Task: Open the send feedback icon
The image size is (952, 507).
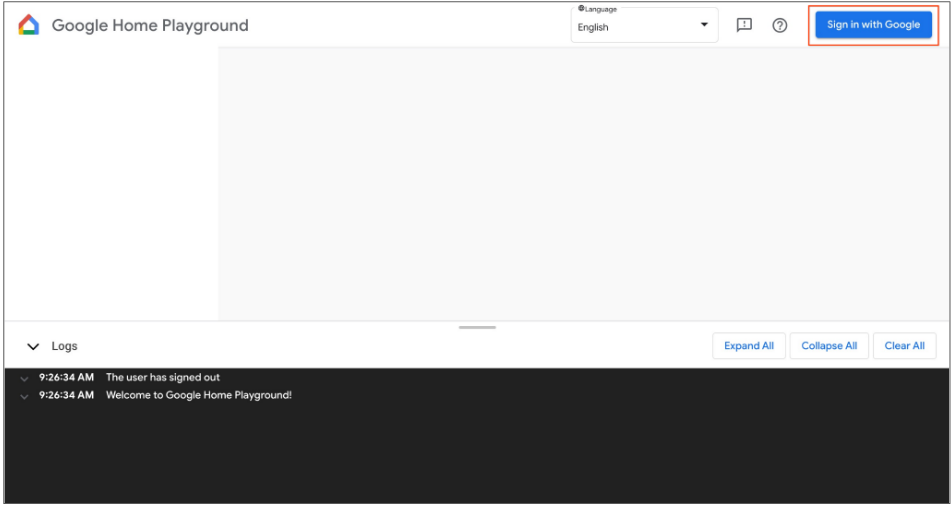Action: [x=744, y=25]
